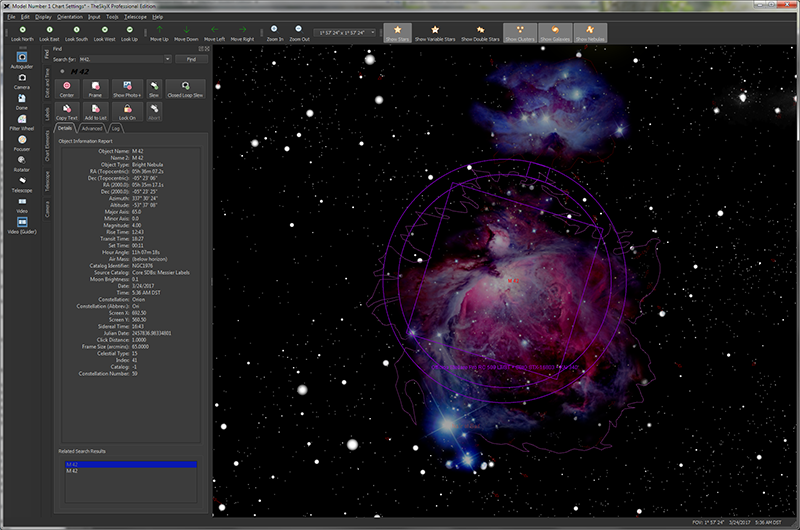Image resolution: width=800 pixels, height=530 pixels.
Task: Toggle Show Double Stars
Action: click(x=480, y=33)
